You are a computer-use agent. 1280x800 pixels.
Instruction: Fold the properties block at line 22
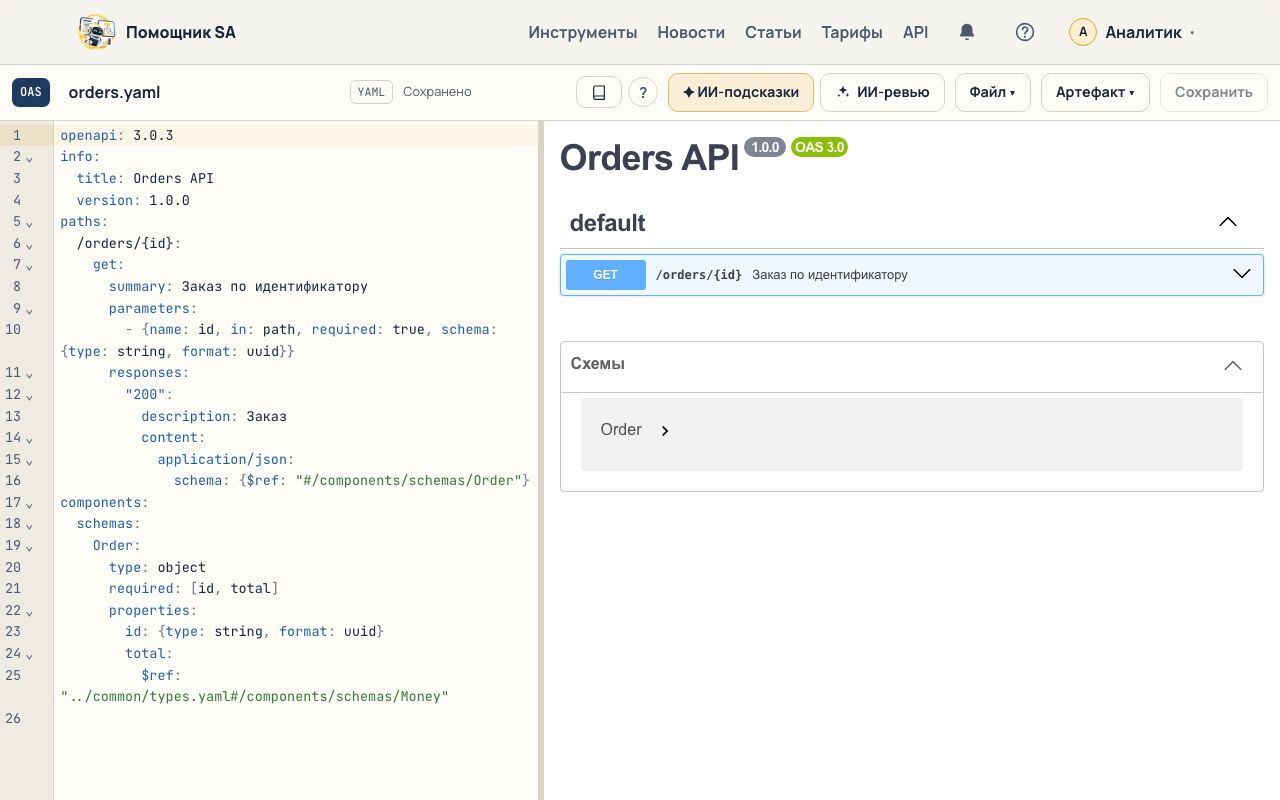coord(29,611)
